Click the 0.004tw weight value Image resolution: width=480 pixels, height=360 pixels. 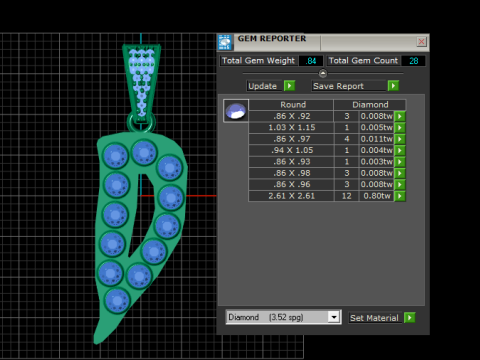tap(377, 150)
